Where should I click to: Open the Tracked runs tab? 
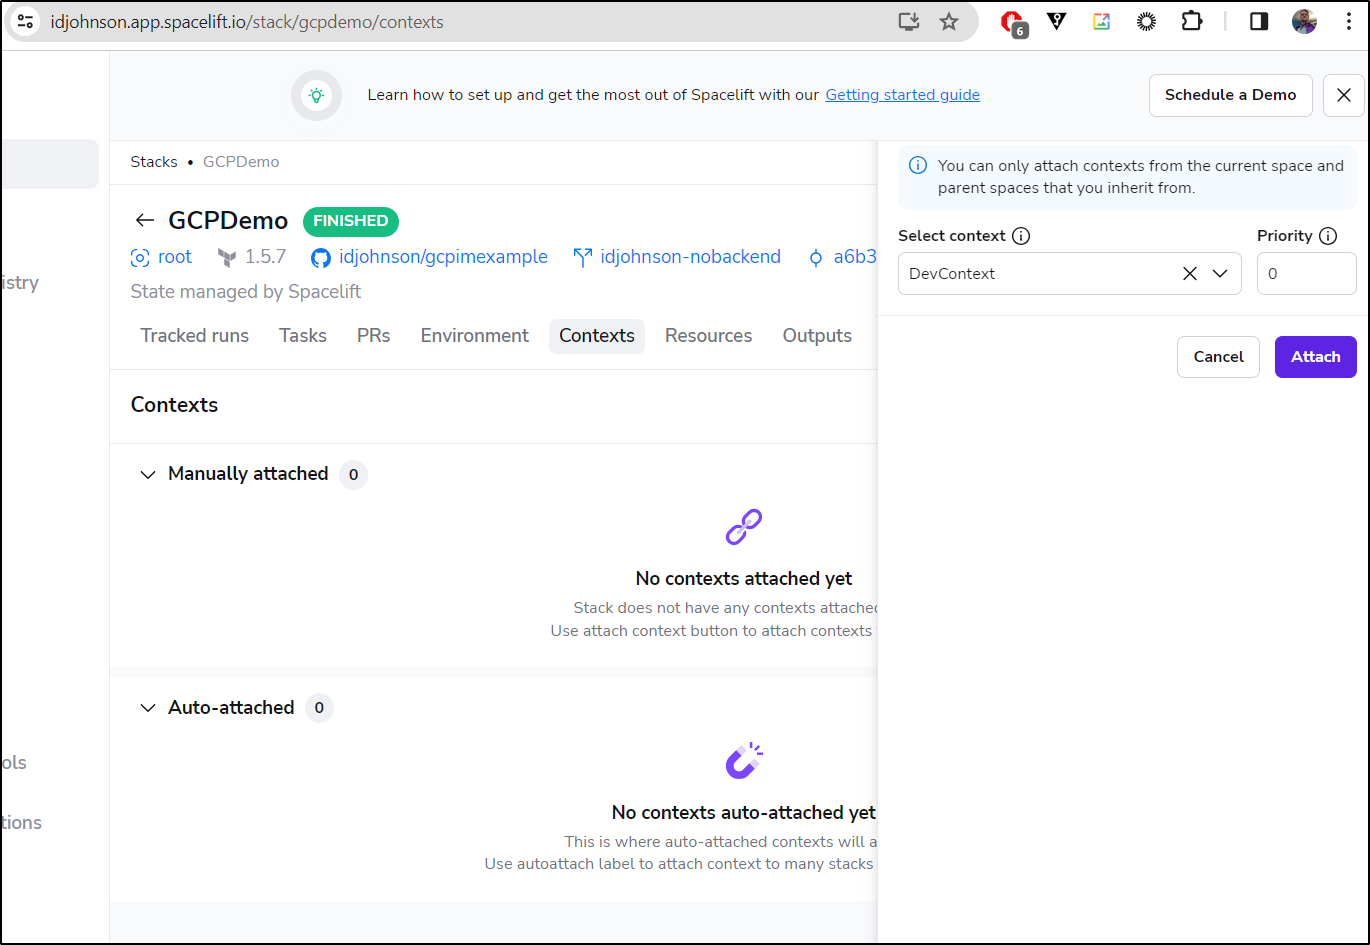(195, 336)
